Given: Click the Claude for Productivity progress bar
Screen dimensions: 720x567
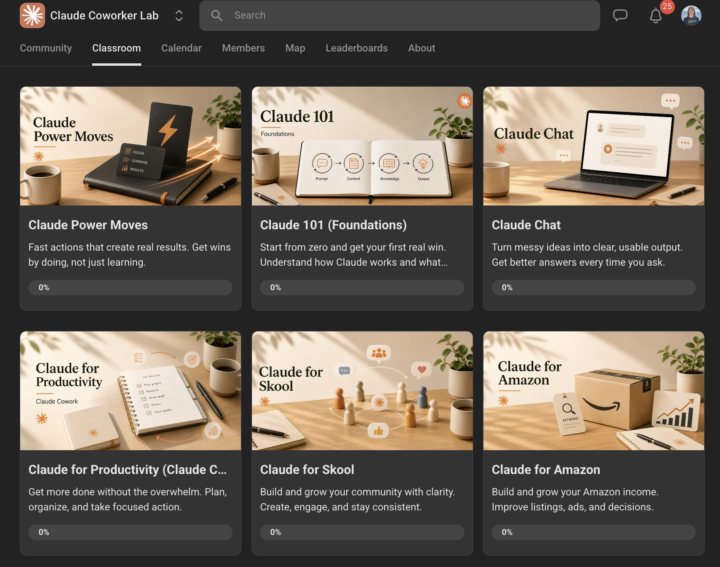Looking at the screenshot, I should pyautogui.click(x=130, y=532).
